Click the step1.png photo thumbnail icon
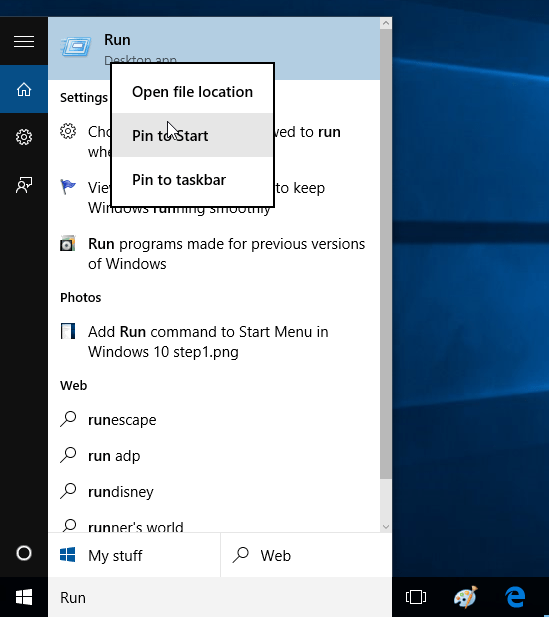 pyautogui.click(x=68, y=331)
